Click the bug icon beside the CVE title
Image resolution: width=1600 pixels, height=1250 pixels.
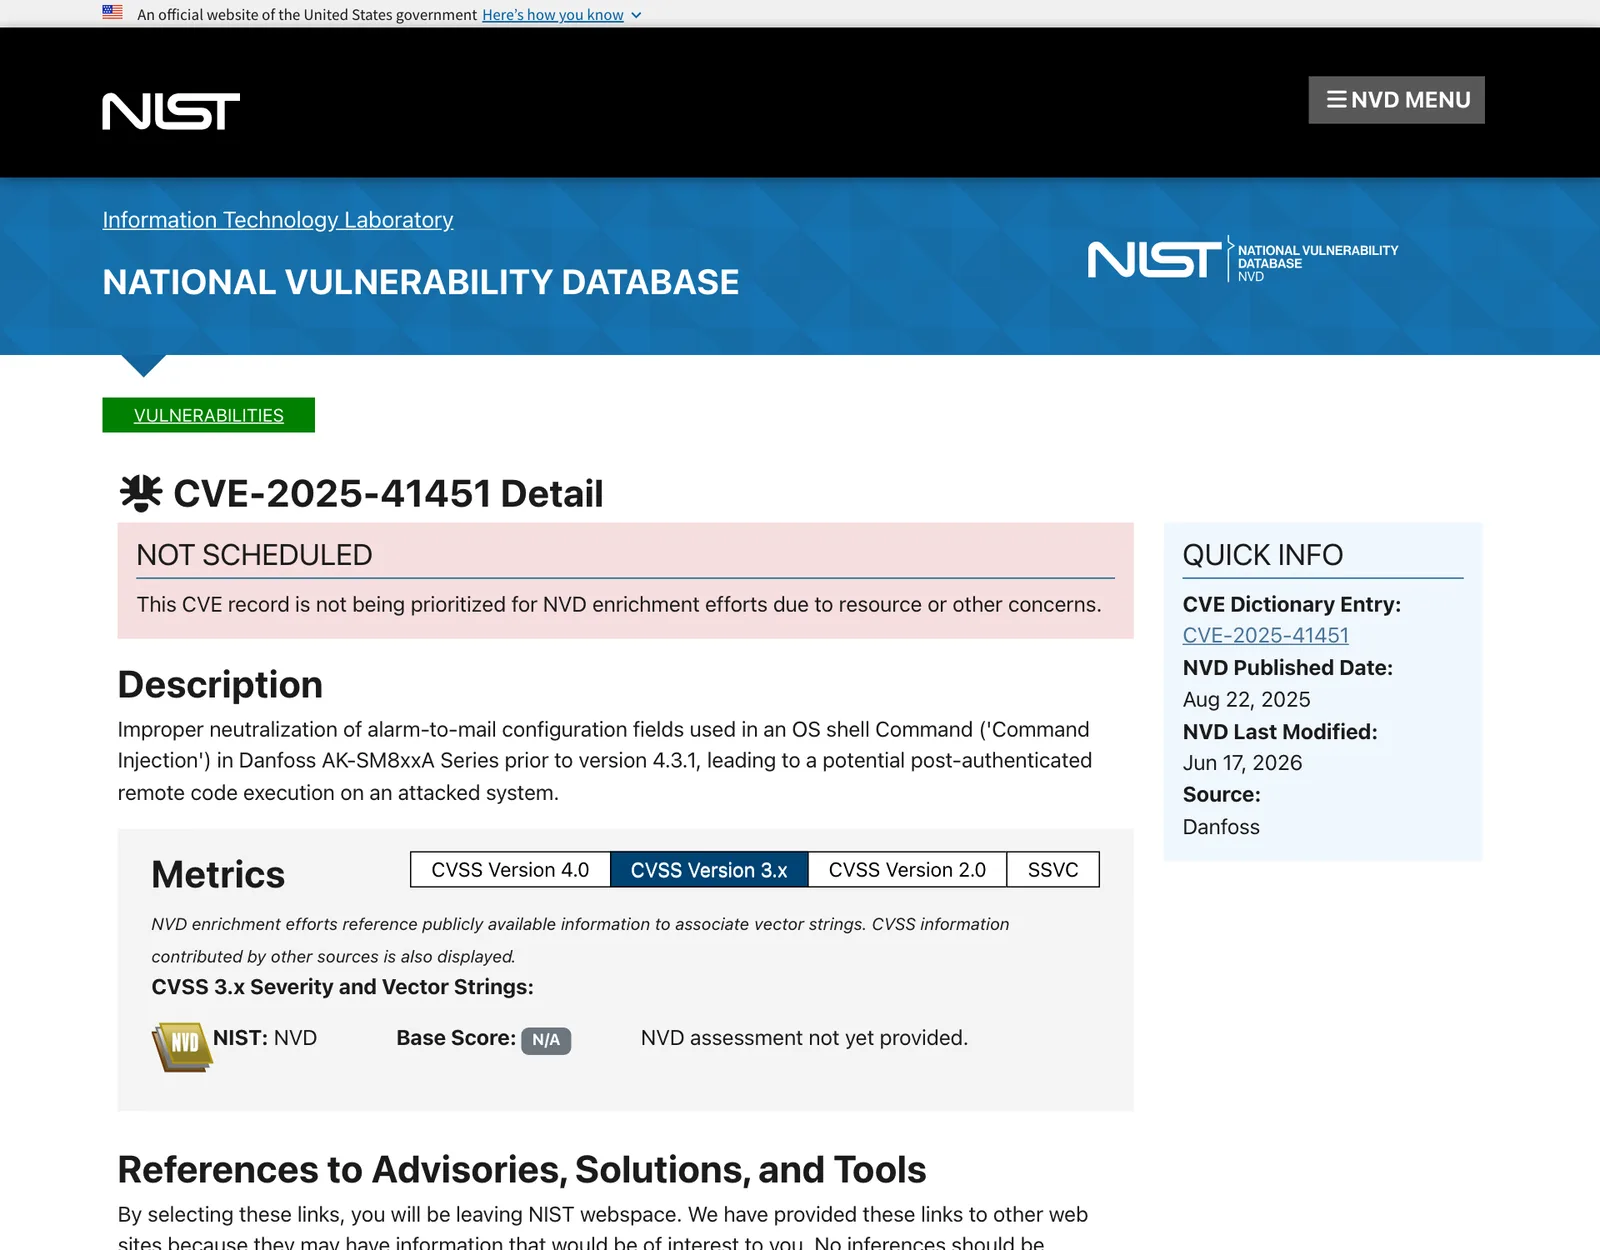pos(141,493)
